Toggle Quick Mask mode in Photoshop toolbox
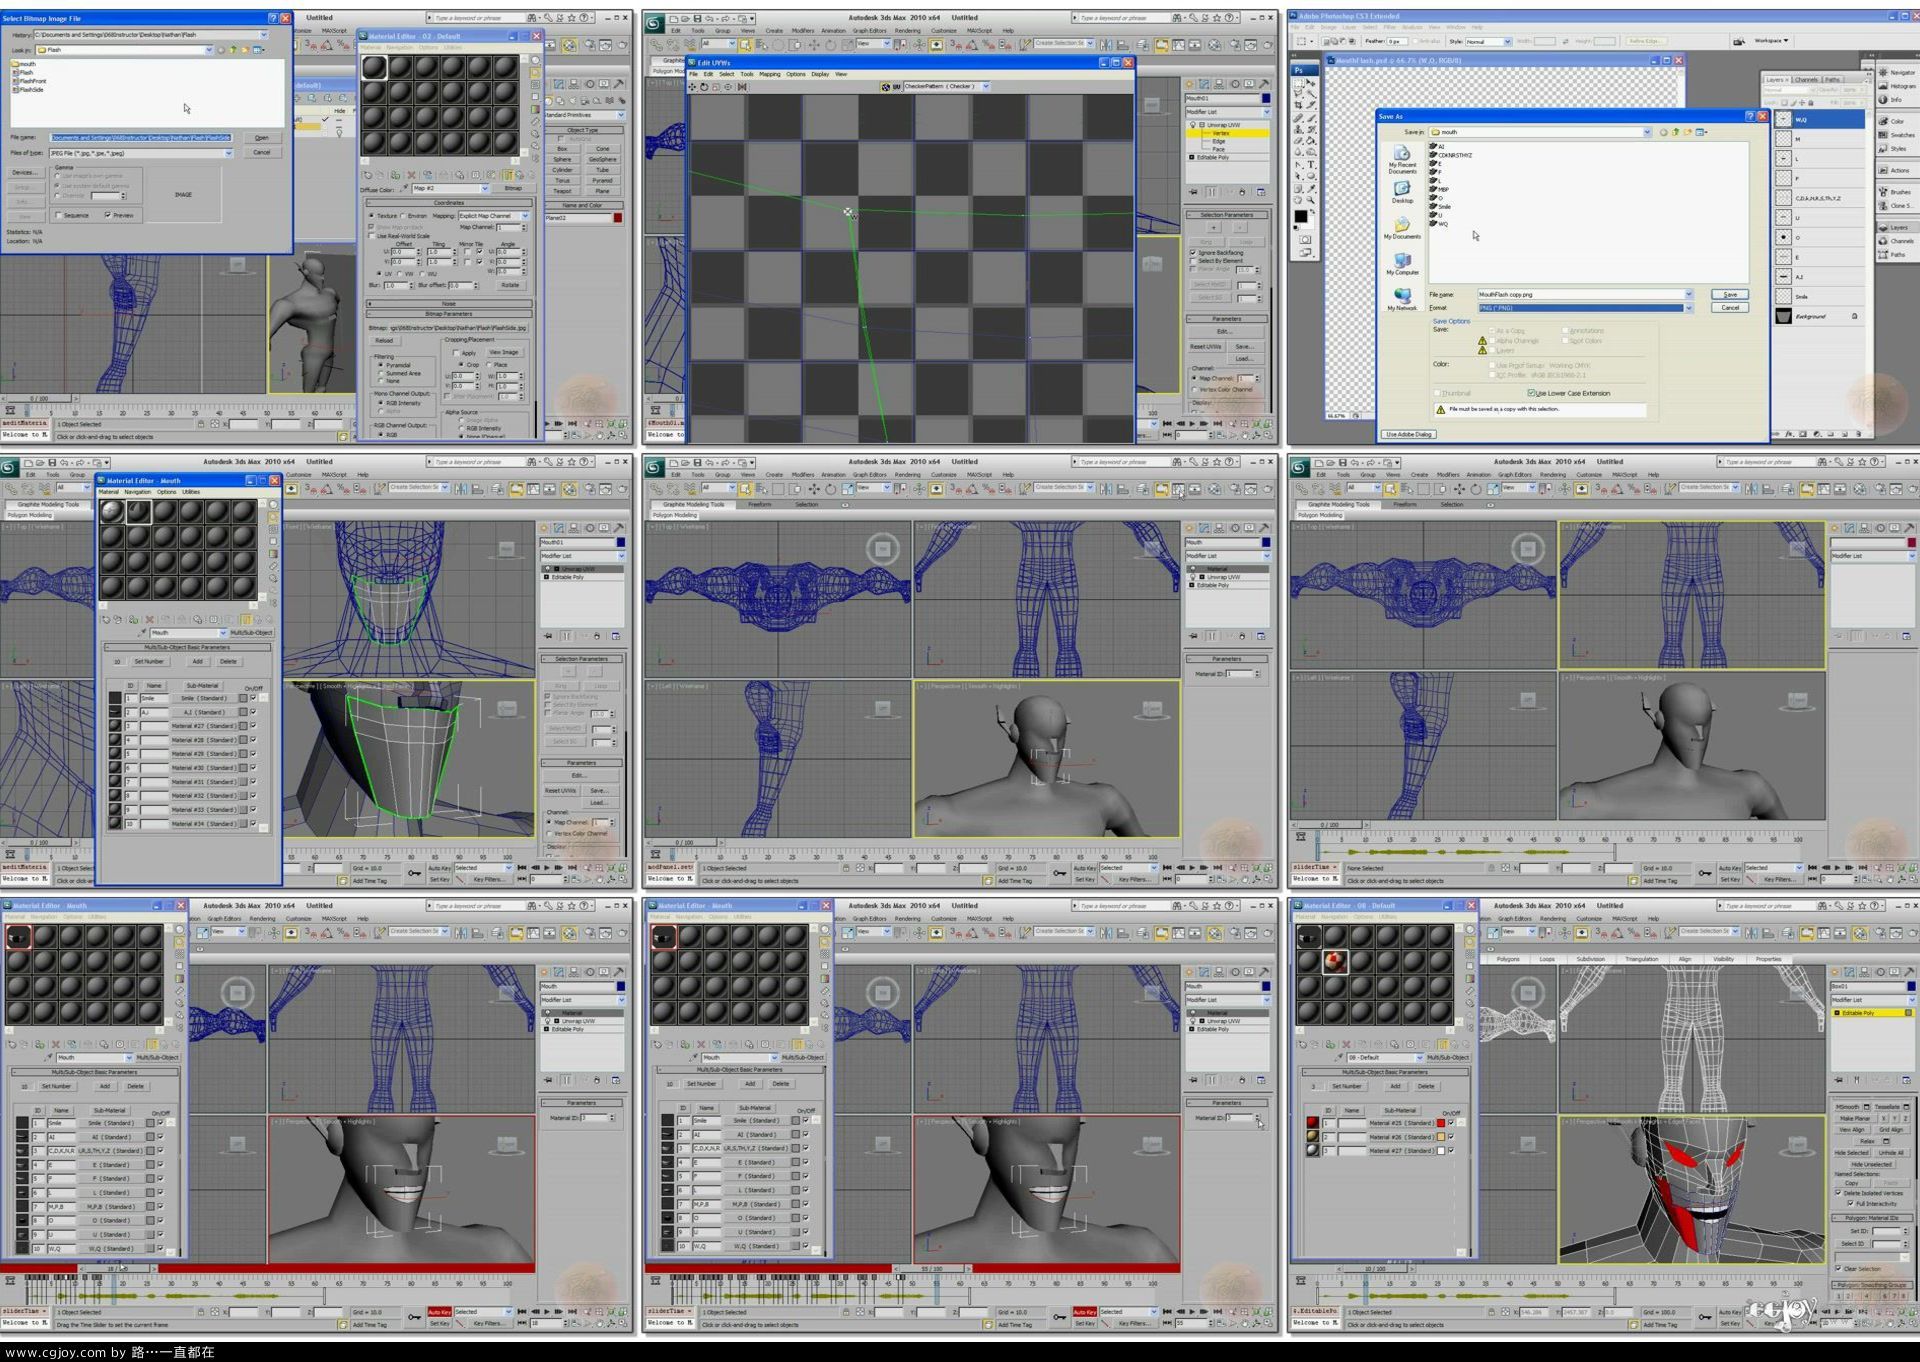 (1305, 240)
